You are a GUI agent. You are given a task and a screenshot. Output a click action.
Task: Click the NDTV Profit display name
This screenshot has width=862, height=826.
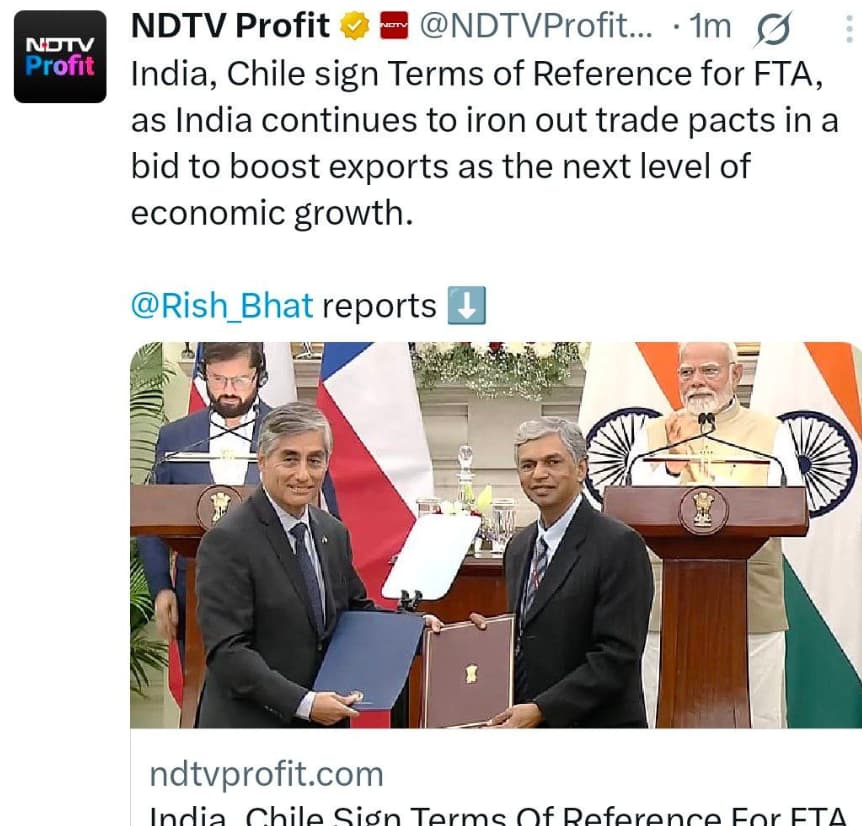[230, 26]
